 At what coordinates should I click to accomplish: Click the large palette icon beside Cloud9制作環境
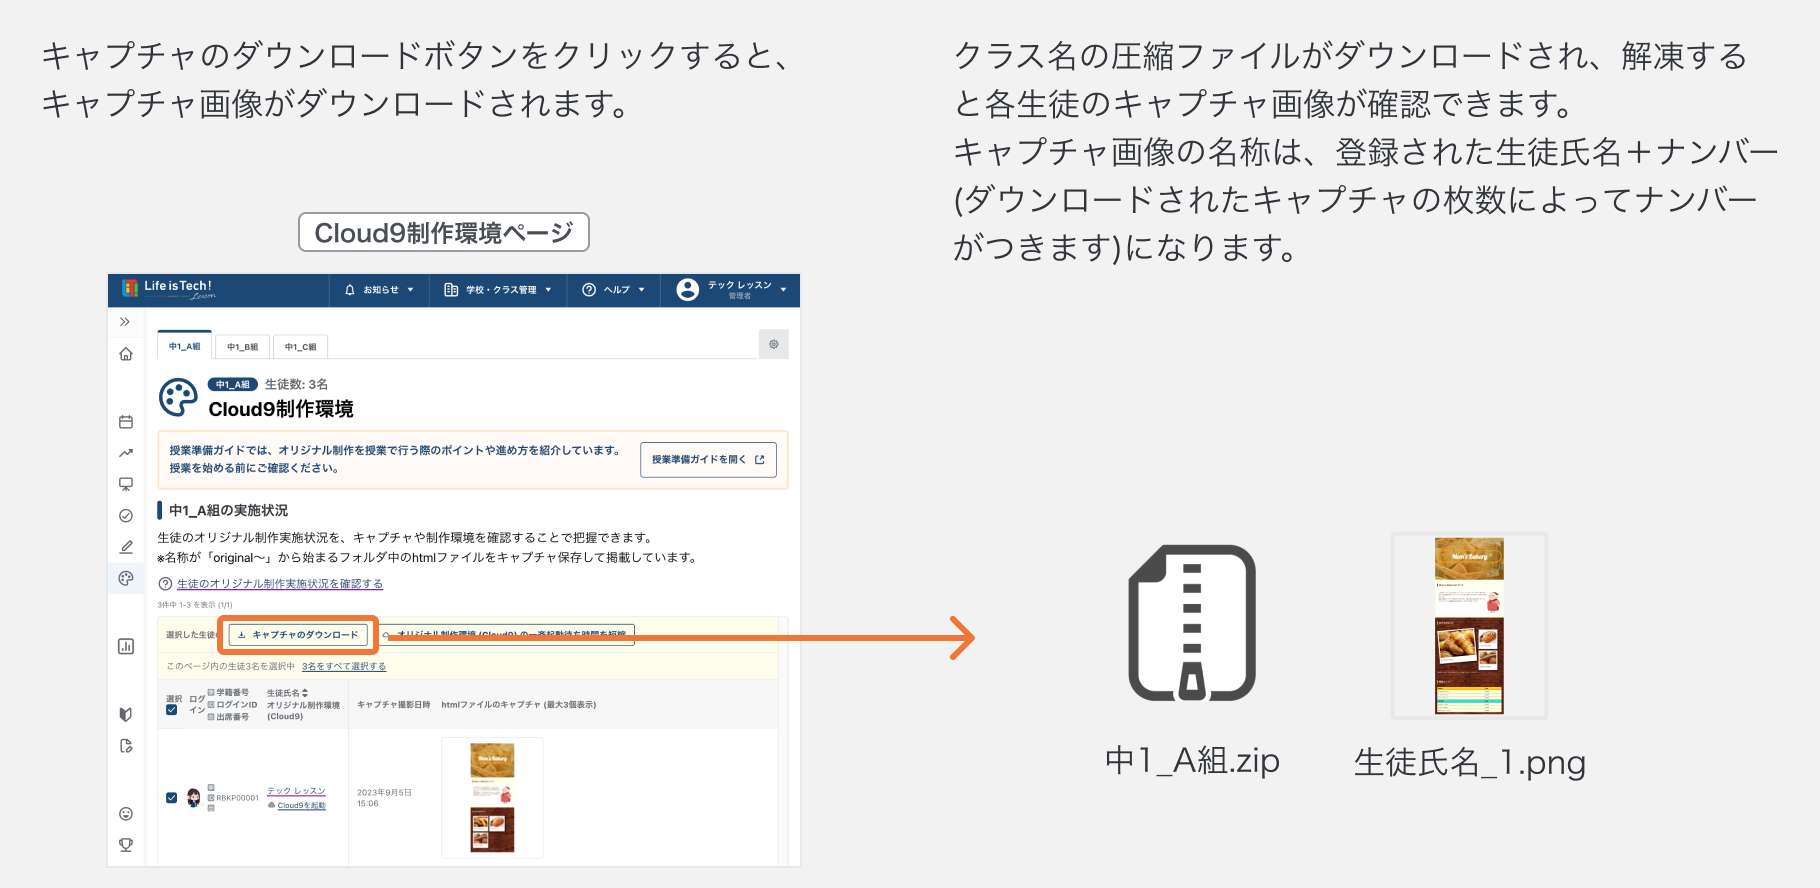pos(179,397)
